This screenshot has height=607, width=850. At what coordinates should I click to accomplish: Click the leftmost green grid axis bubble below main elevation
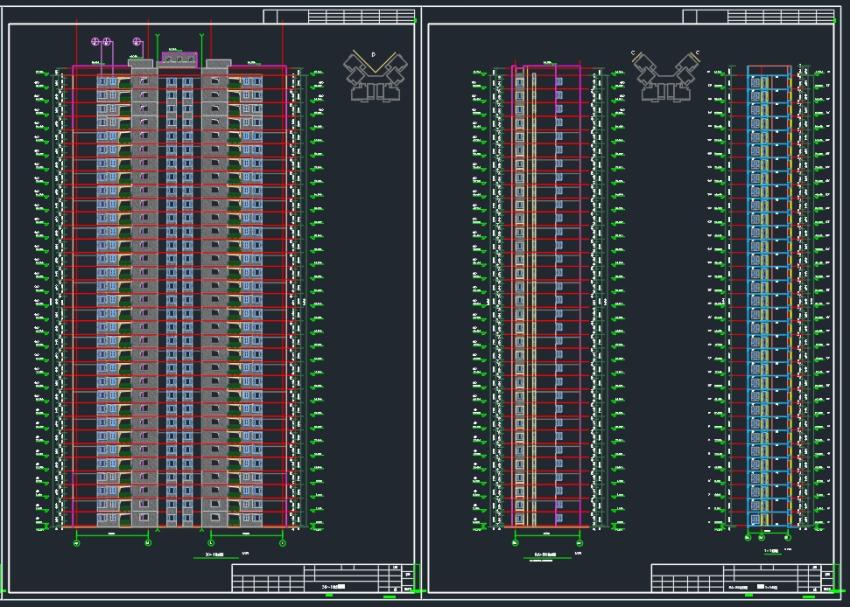click(x=78, y=543)
